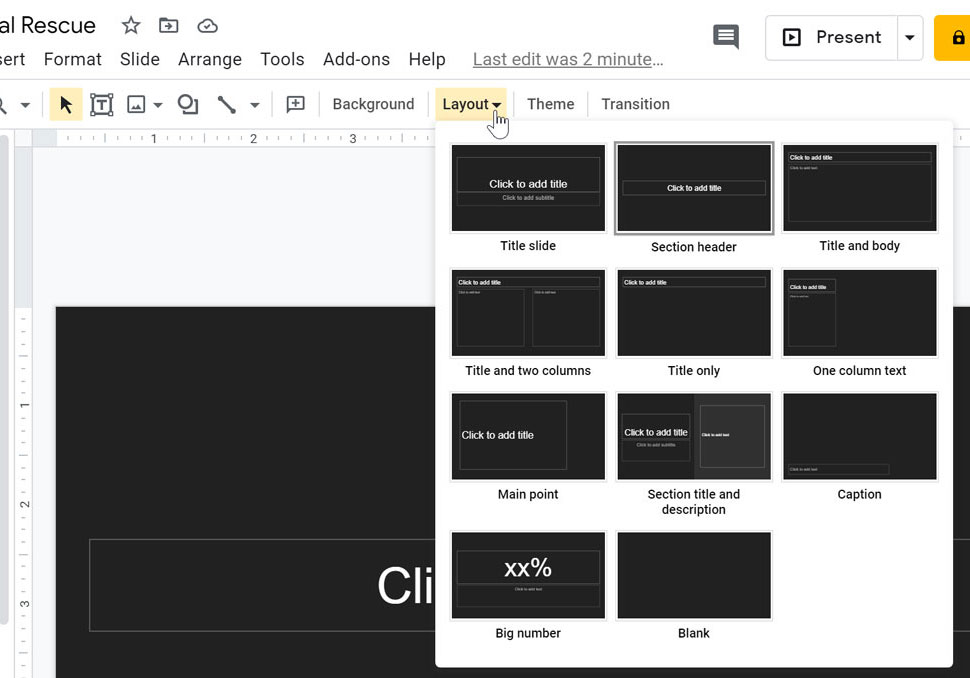This screenshot has width=970, height=678.
Task: Move the presentation to a folder
Action: pos(168,26)
